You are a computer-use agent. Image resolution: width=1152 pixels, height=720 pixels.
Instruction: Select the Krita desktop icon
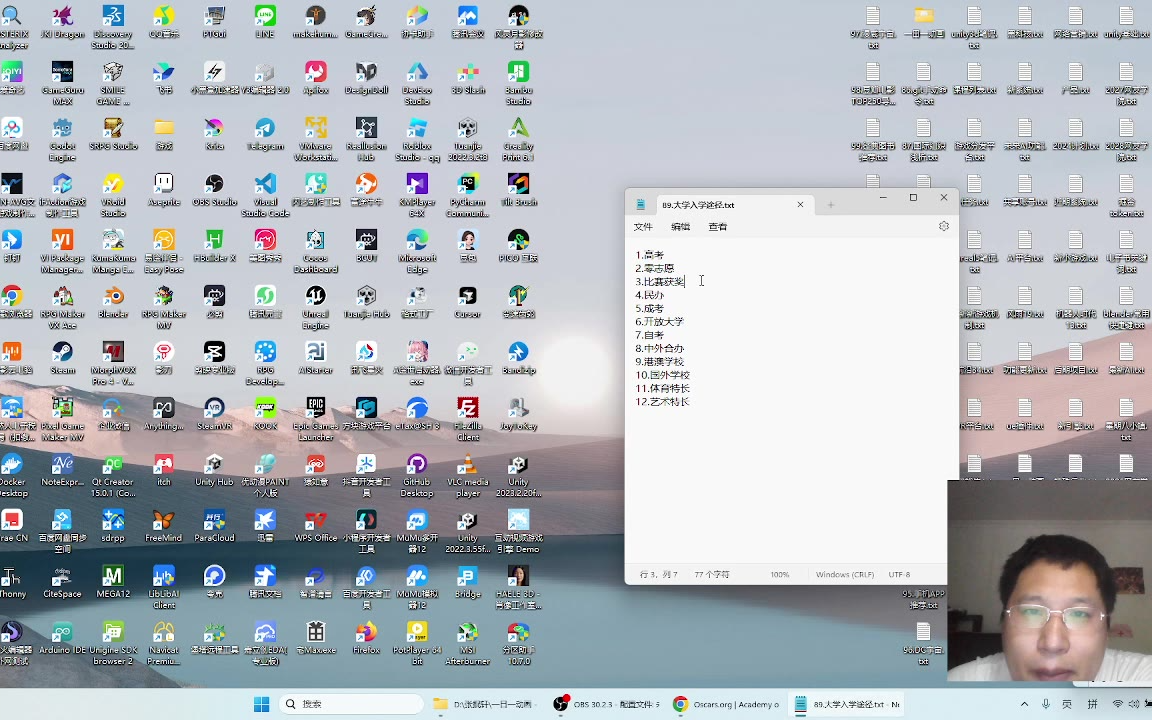click(215, 134)
